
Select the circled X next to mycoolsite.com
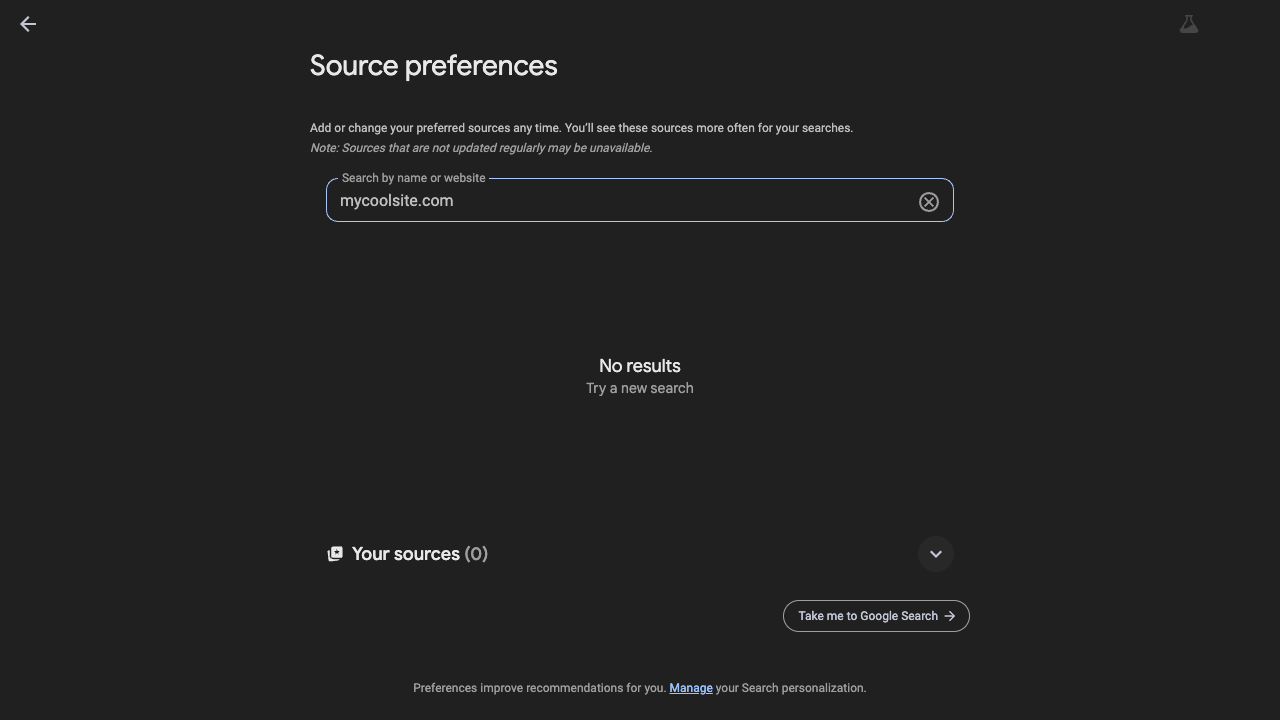point(928,201)
